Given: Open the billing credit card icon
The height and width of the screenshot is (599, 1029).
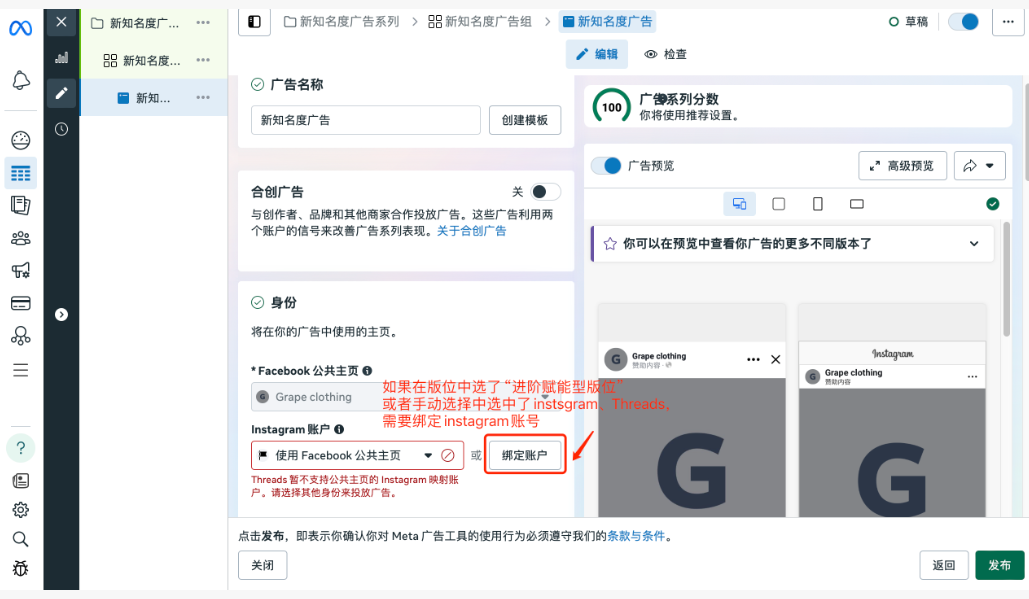Looking at the screenshot, I should click(21, 303).
